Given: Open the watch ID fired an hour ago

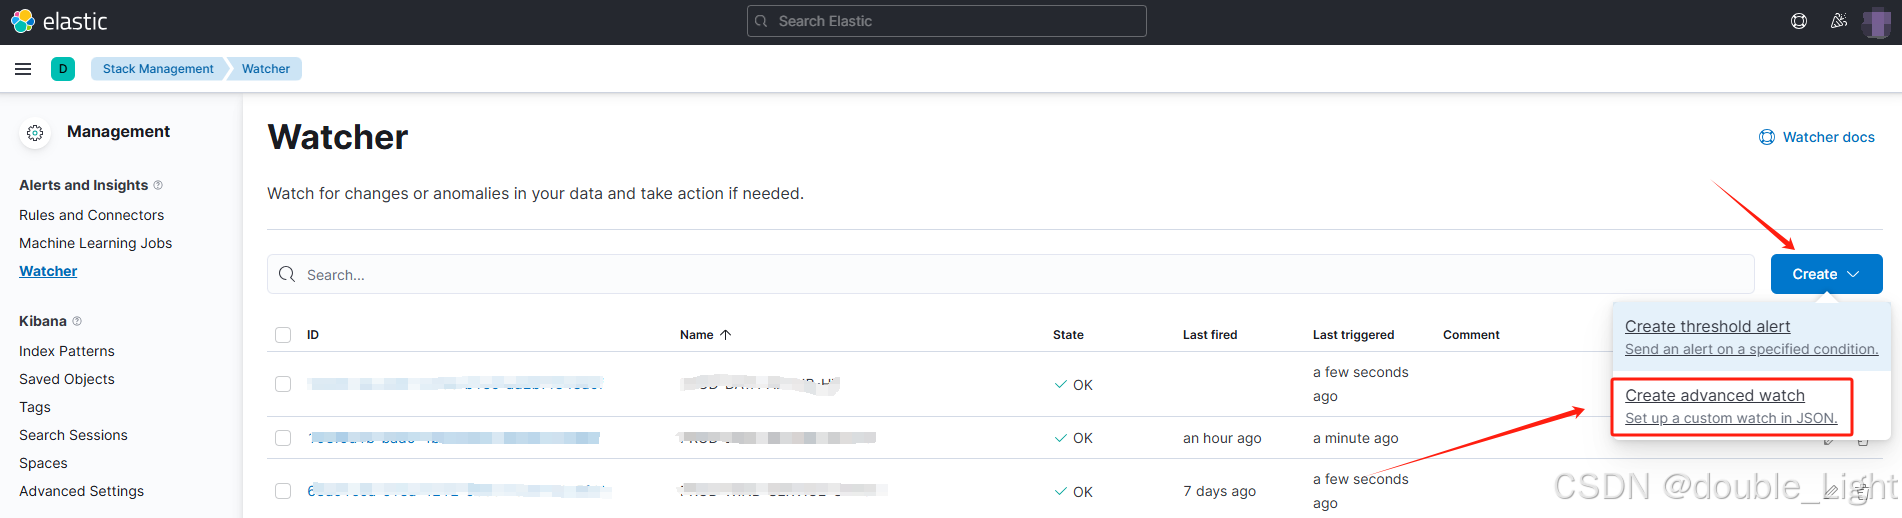Looking at the screenshot, I should point(454,438).
